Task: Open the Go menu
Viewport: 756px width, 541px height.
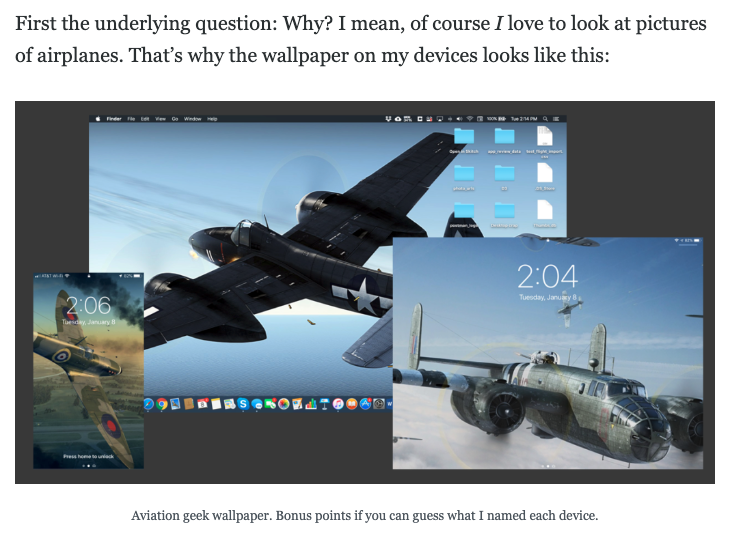Action: pos(175,119)
